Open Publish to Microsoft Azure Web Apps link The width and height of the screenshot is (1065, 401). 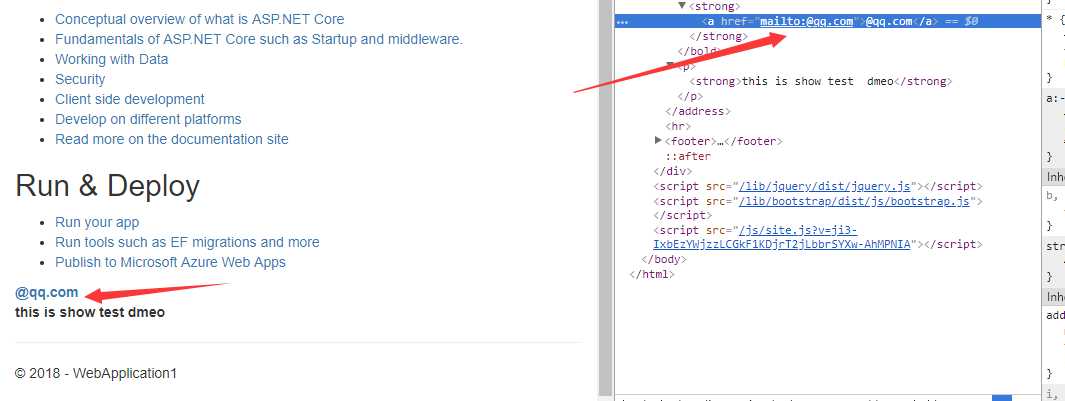point(170,262)
